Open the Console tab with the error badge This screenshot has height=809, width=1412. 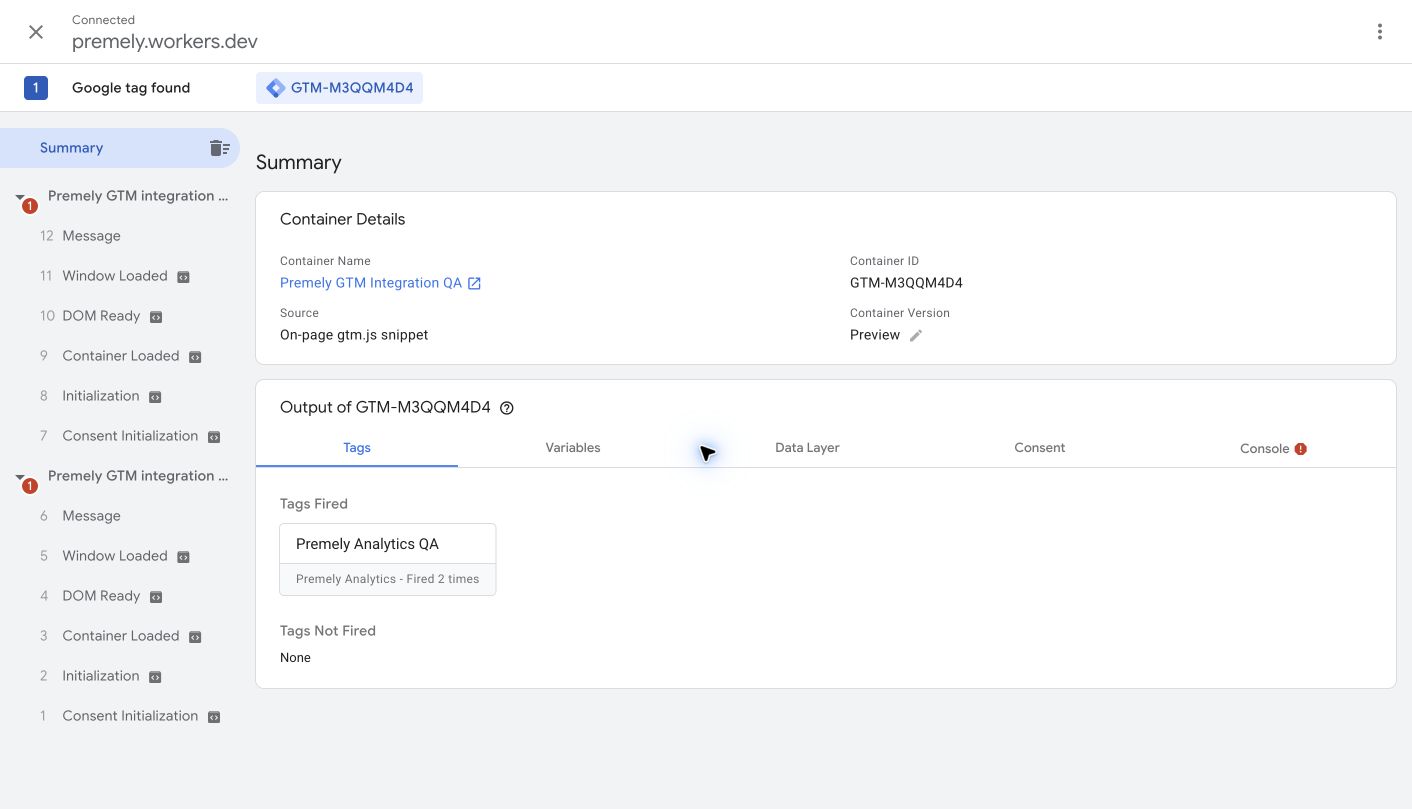coord(1273,448)
